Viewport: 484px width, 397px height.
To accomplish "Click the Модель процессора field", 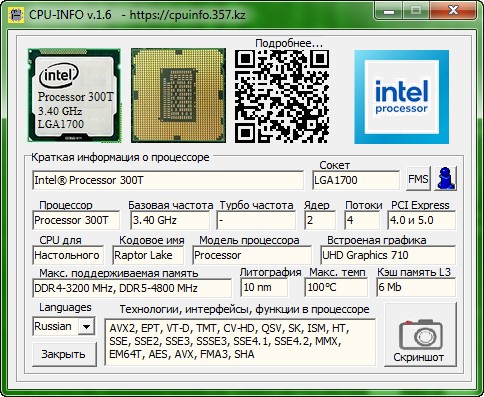I will point(252,255).
